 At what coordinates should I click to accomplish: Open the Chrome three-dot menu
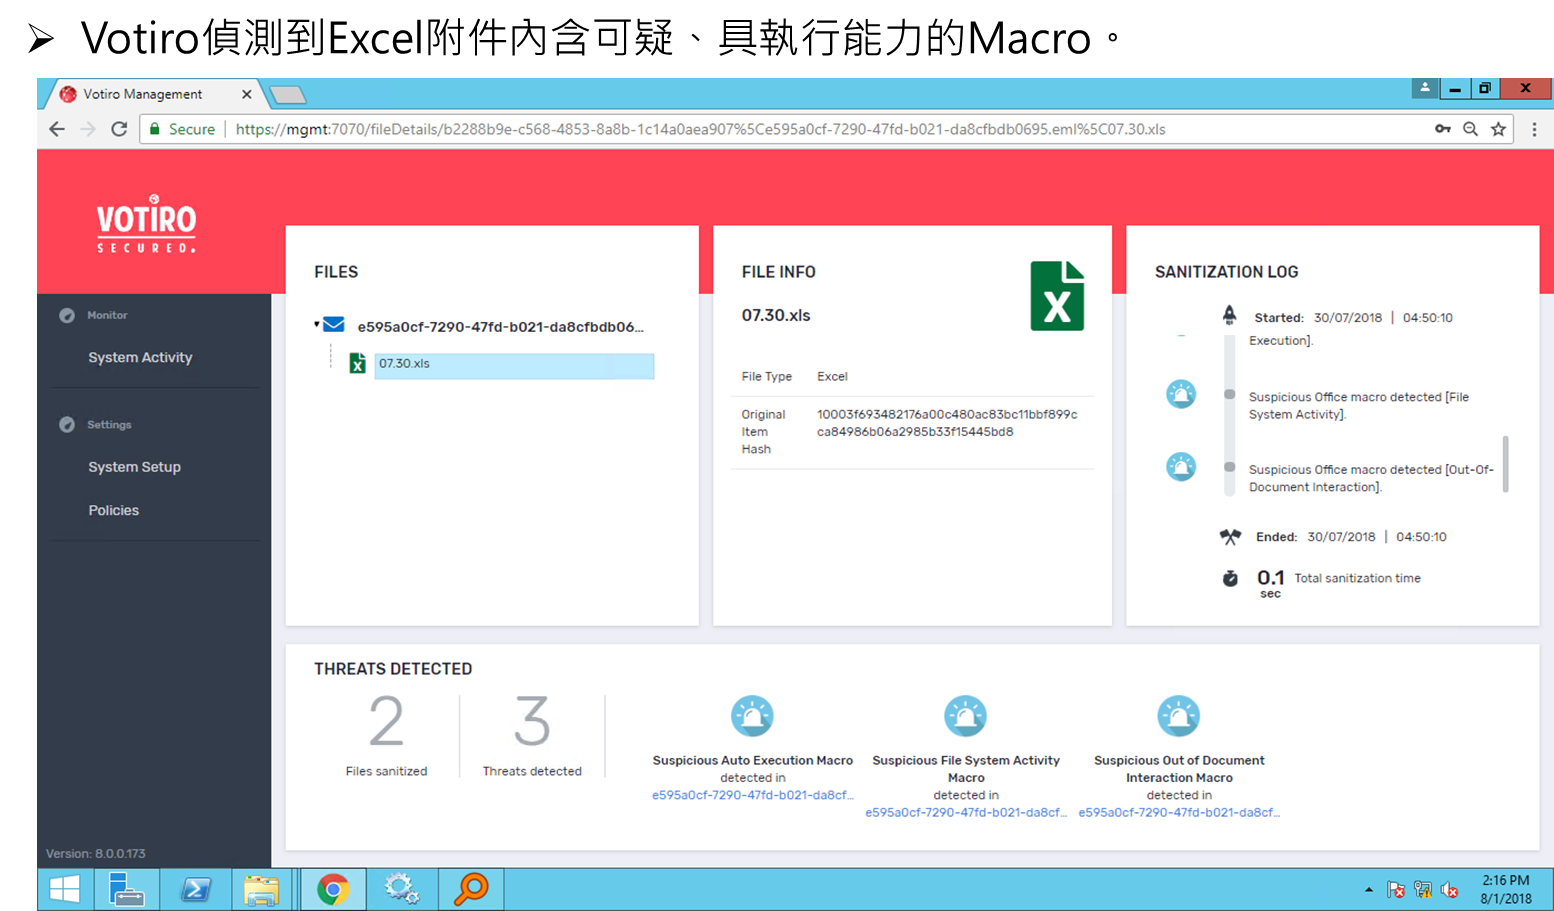pos(1534,129)
